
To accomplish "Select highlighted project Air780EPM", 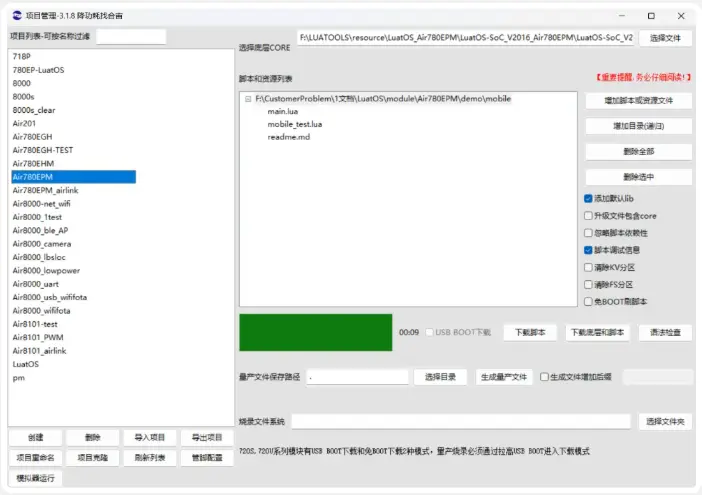I will pos(73,177).
